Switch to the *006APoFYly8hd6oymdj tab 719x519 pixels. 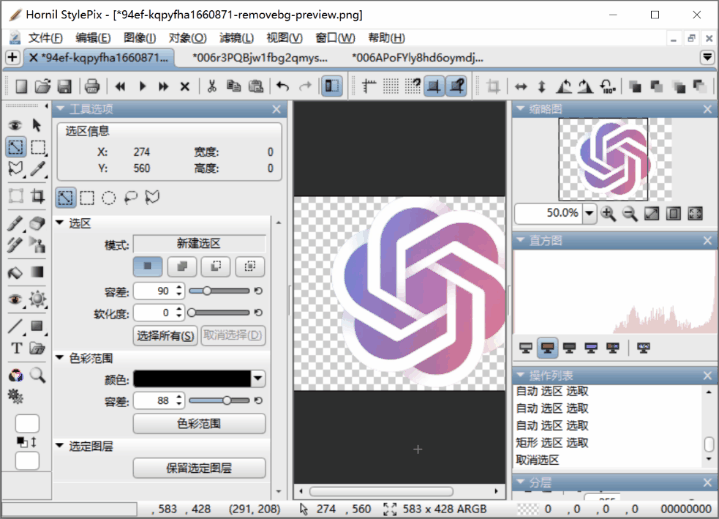point(417,58)
